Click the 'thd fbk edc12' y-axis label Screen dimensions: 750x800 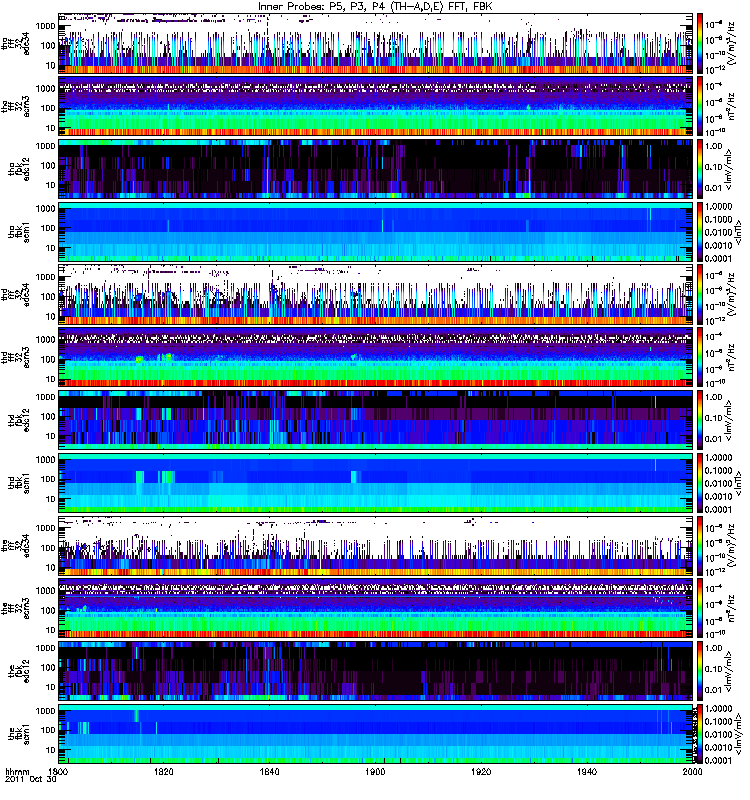tap(19, 420)
